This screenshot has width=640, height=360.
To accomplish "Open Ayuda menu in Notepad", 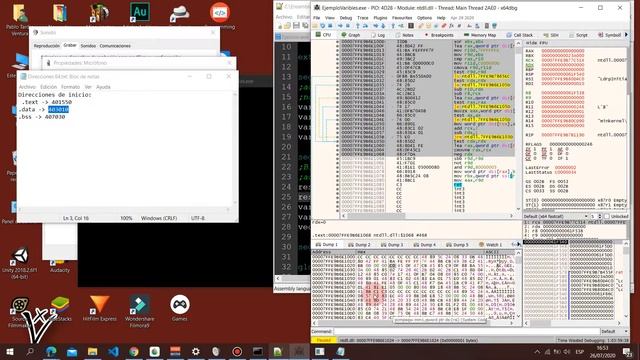I will (x=103, y=87).
